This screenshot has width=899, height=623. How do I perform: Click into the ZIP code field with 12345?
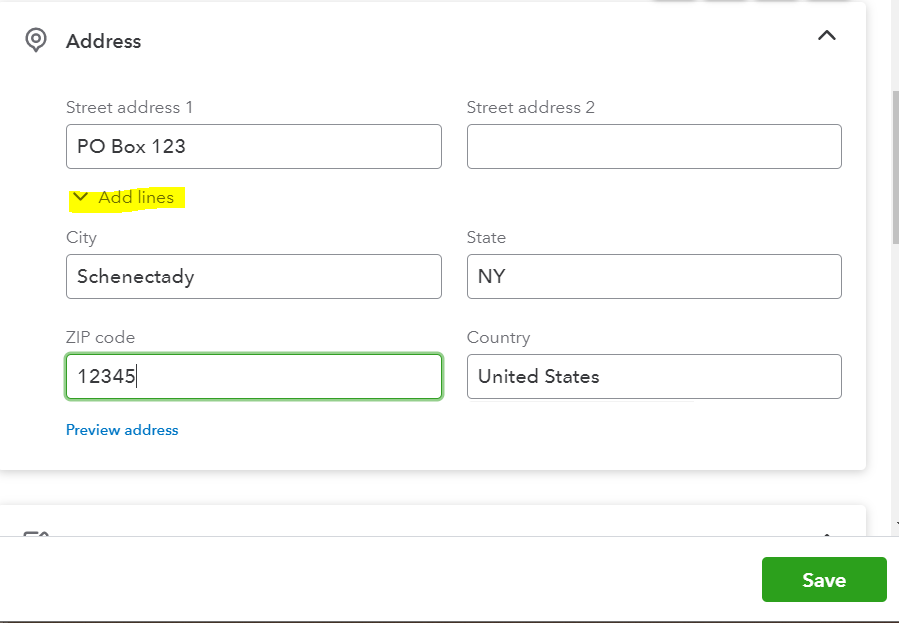point(253,377)
